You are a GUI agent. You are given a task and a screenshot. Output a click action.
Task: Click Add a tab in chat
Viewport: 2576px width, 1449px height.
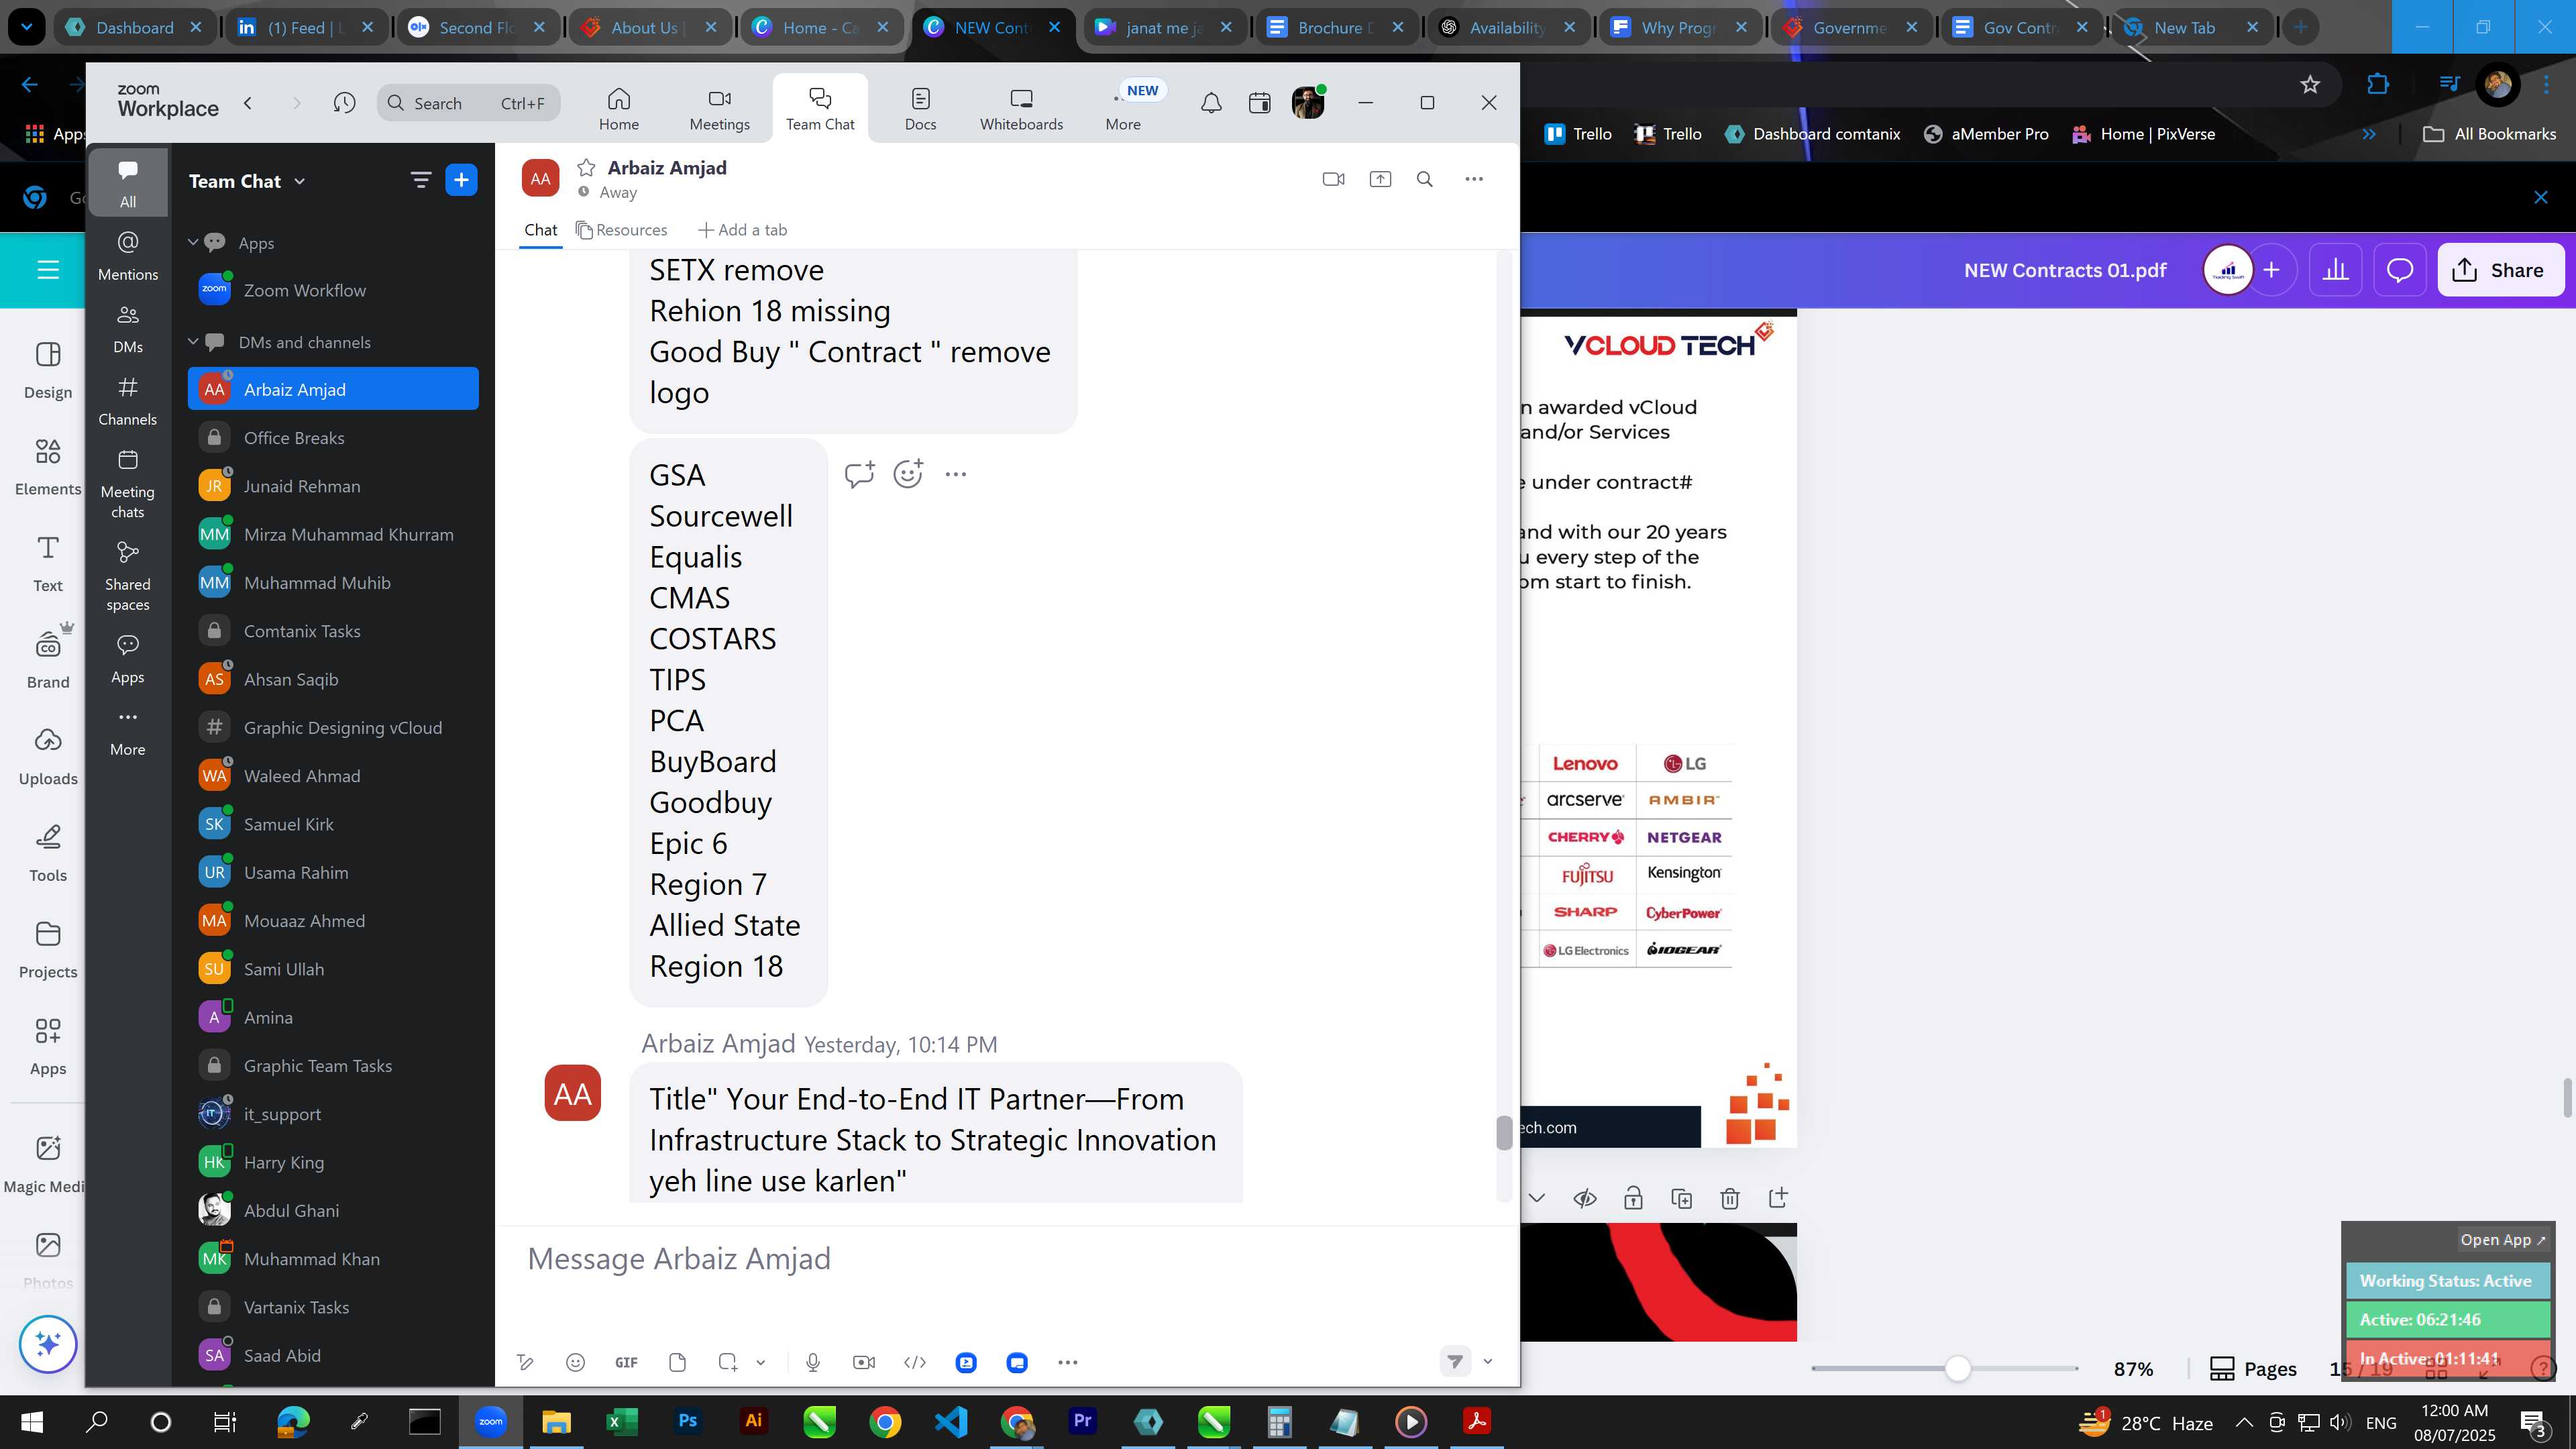742,230
